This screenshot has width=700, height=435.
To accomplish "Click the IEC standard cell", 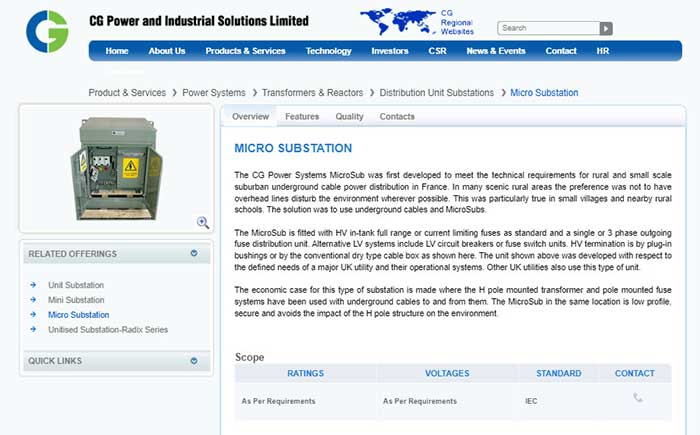I will [531, 401].
